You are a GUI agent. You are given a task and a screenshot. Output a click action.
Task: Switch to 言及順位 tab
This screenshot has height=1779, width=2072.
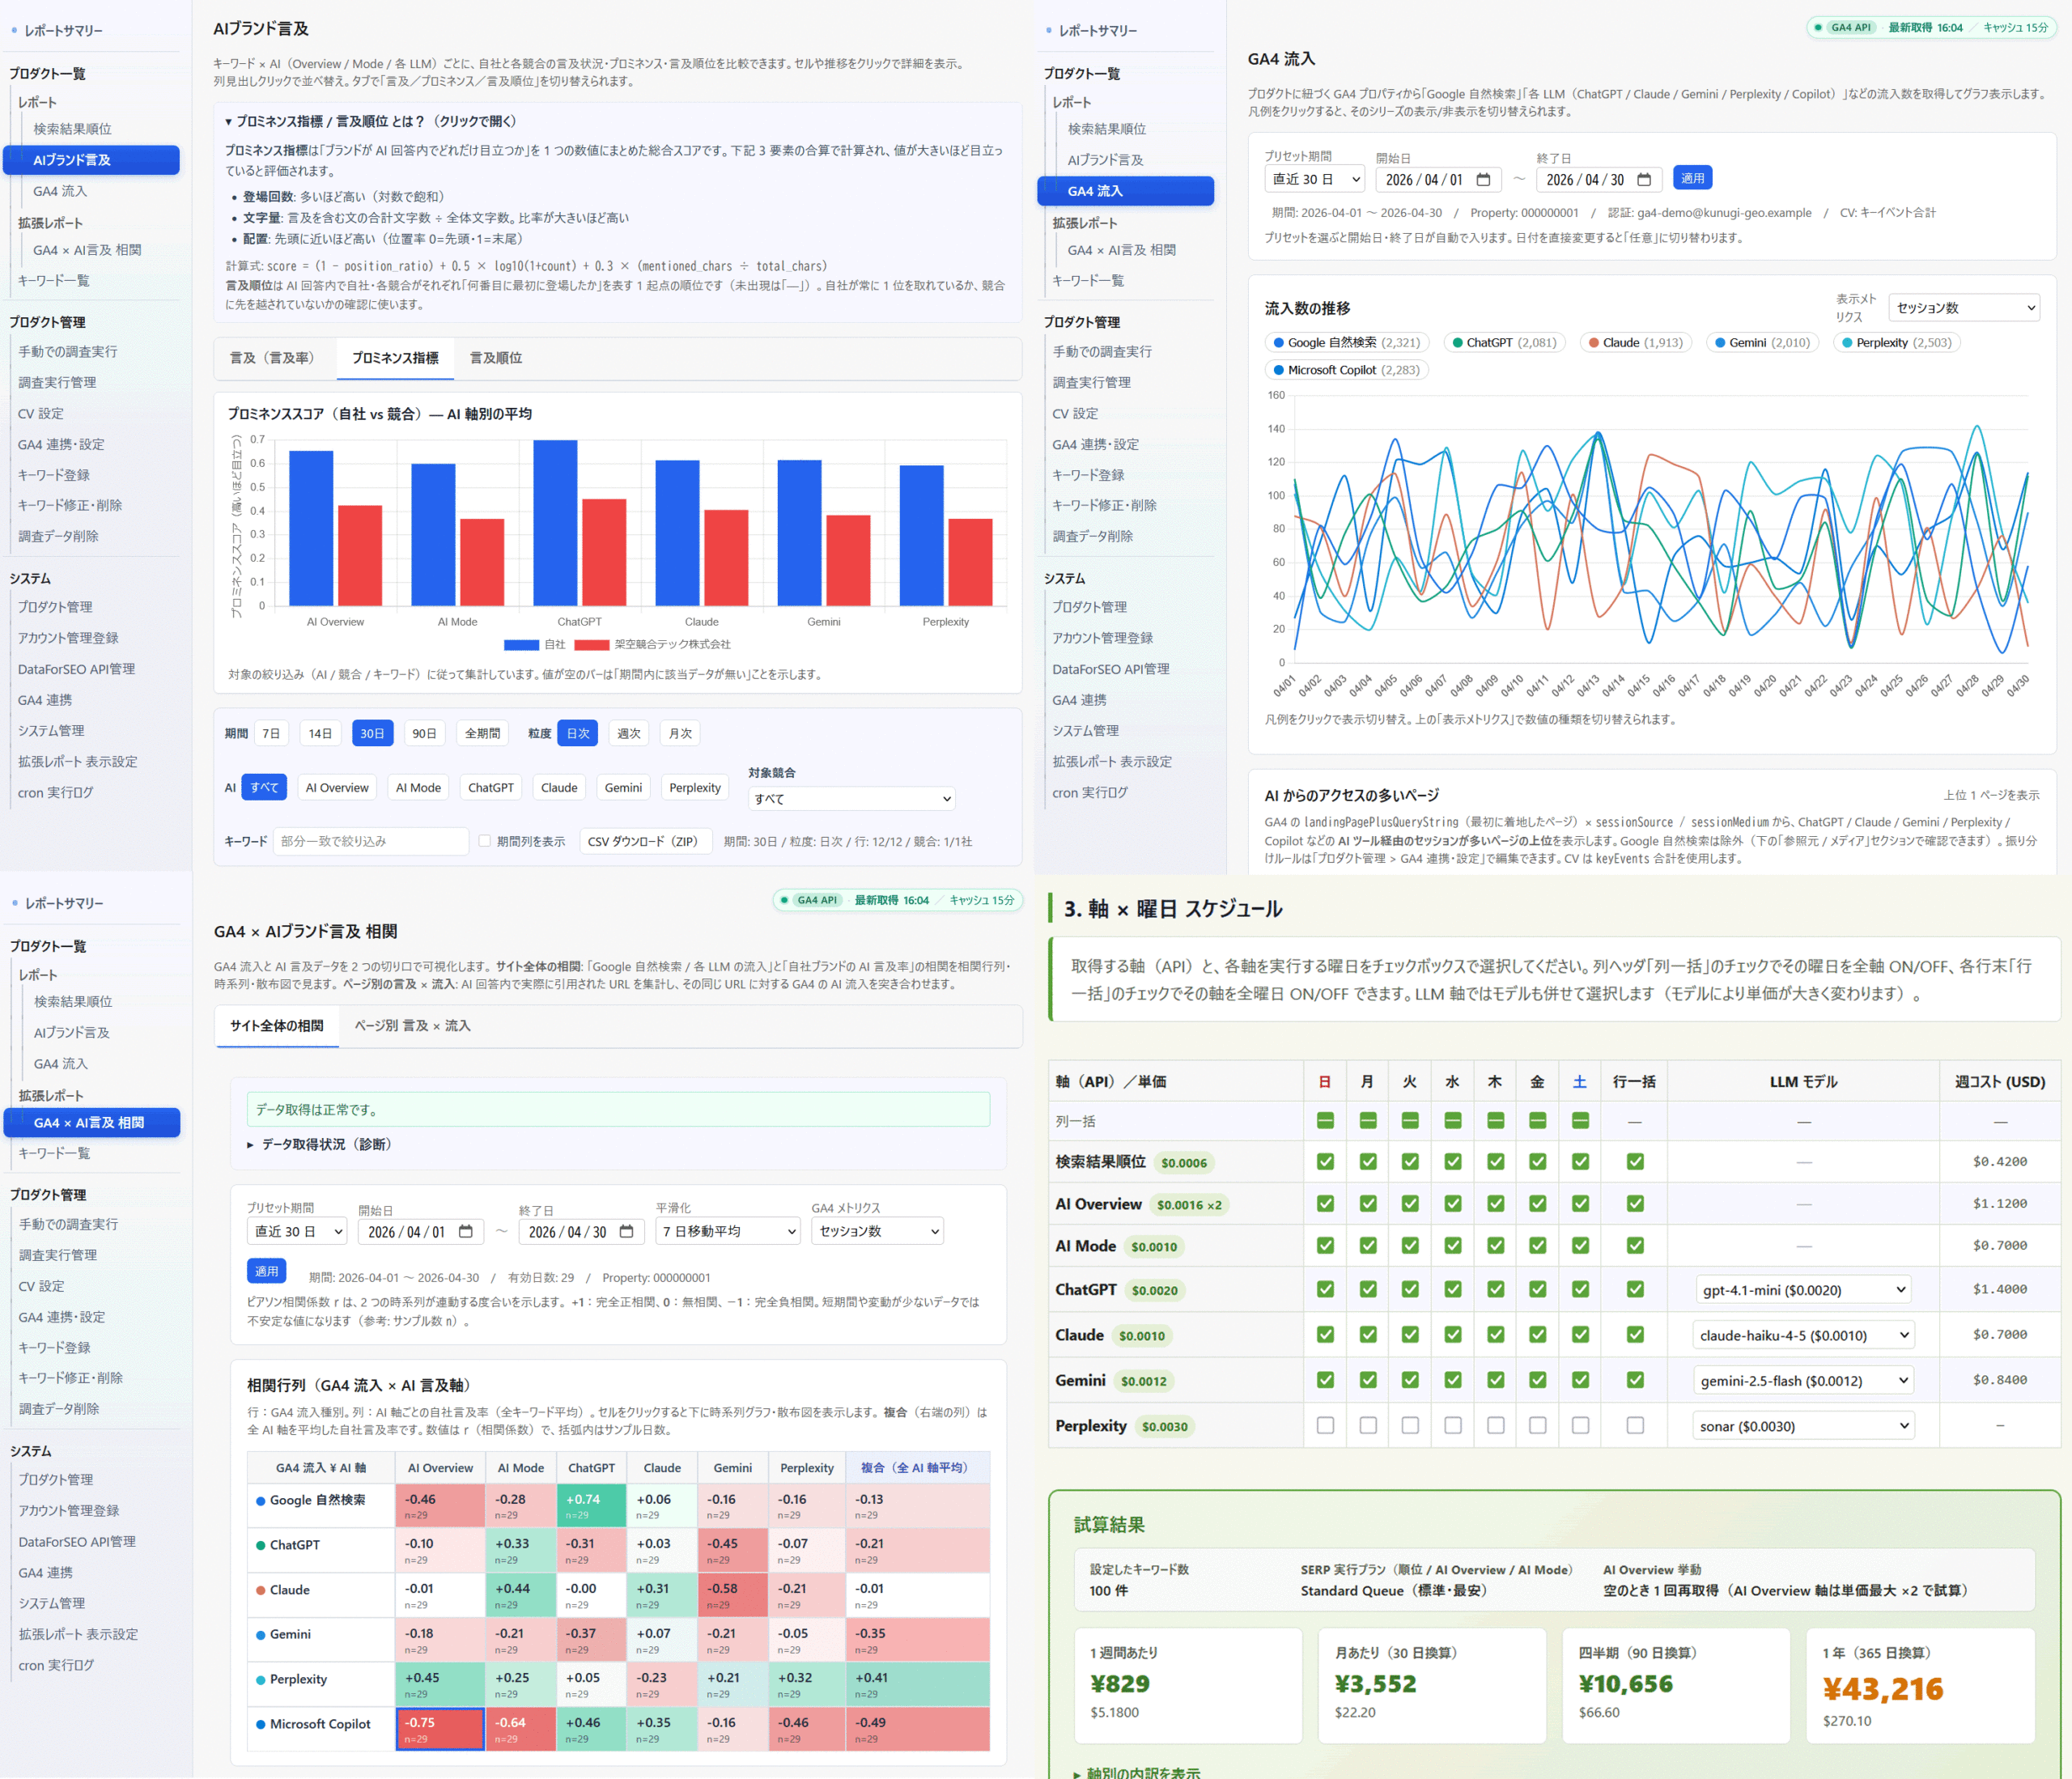click(x=496, y=358)
